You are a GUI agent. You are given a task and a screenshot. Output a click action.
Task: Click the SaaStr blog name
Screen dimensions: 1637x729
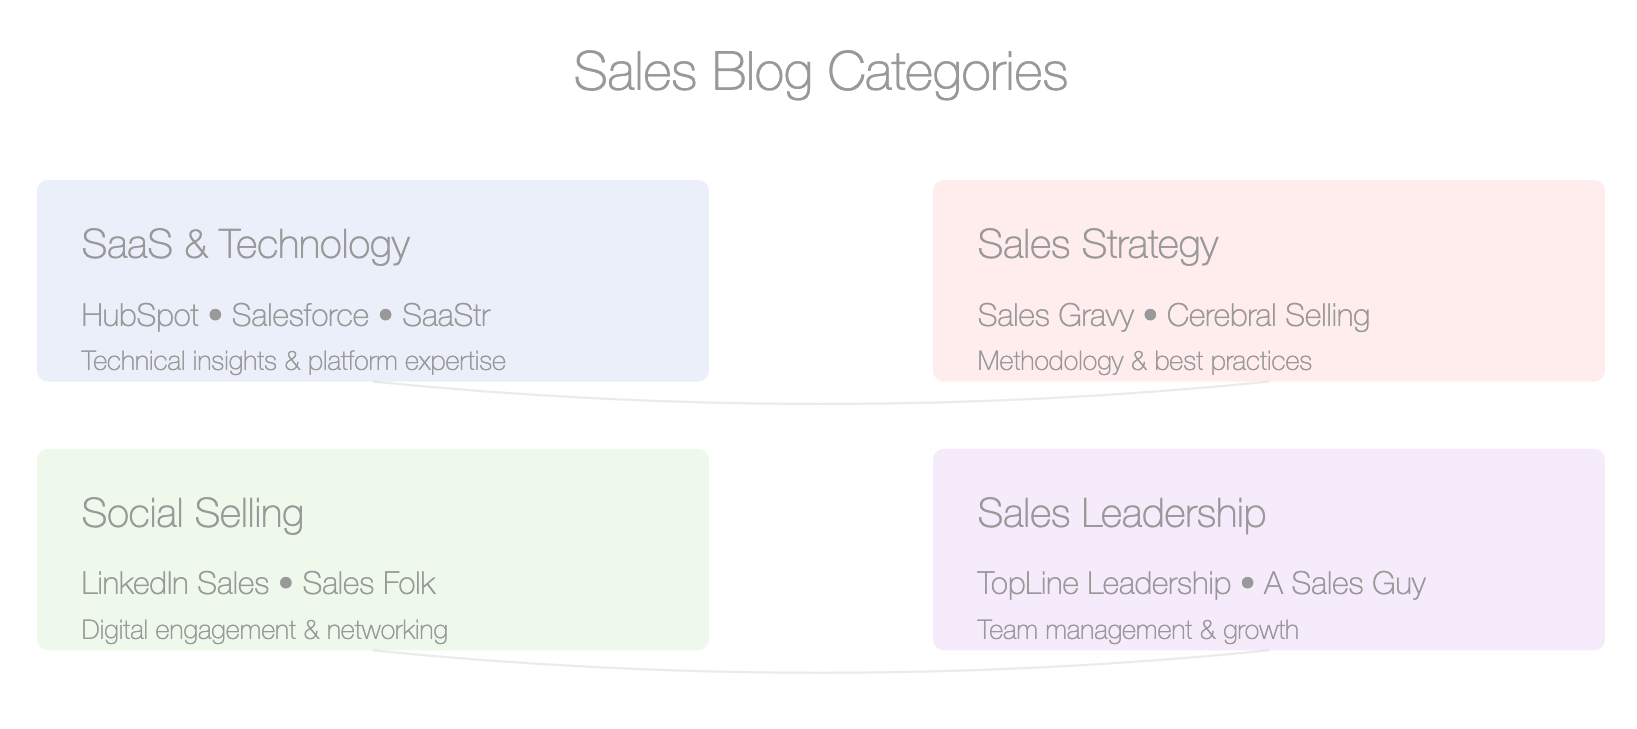coord(446,316)
